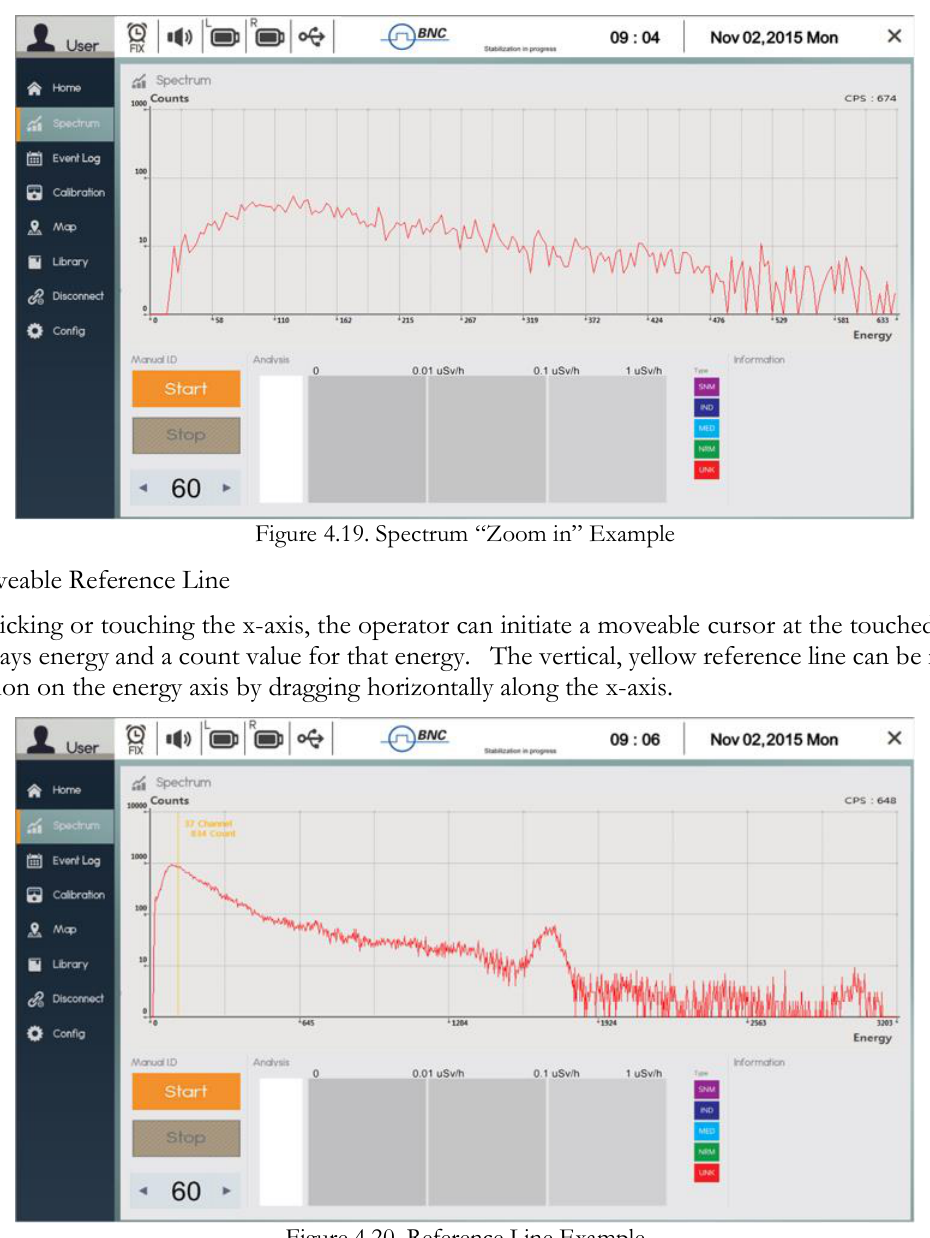
Task: Click the alarm FIX icon in the 09:06 screenshot
Action: (x=137, y=740)
